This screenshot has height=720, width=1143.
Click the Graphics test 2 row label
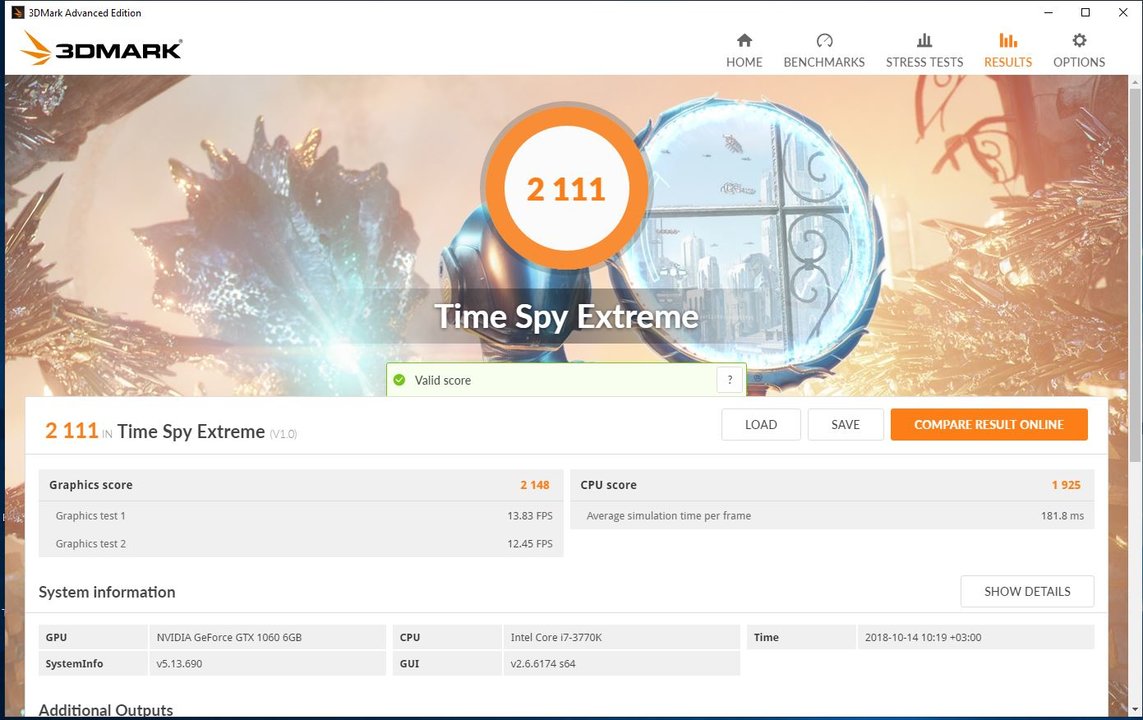(x=90, y=544)
